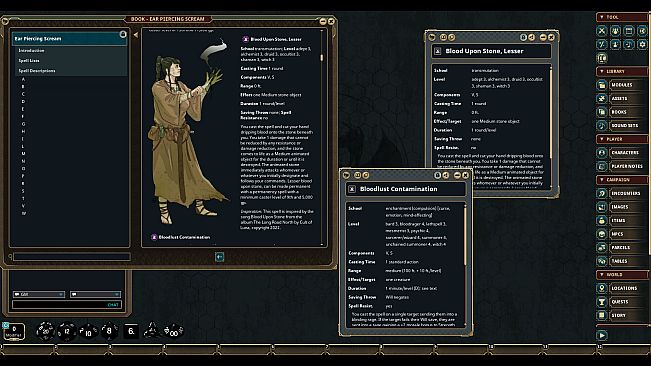Image resolution: width=651 pixels, height=366 pixels.
Task: Click the spell type icon beside Bloodlust Contamination title
Action: click(352, 189)
